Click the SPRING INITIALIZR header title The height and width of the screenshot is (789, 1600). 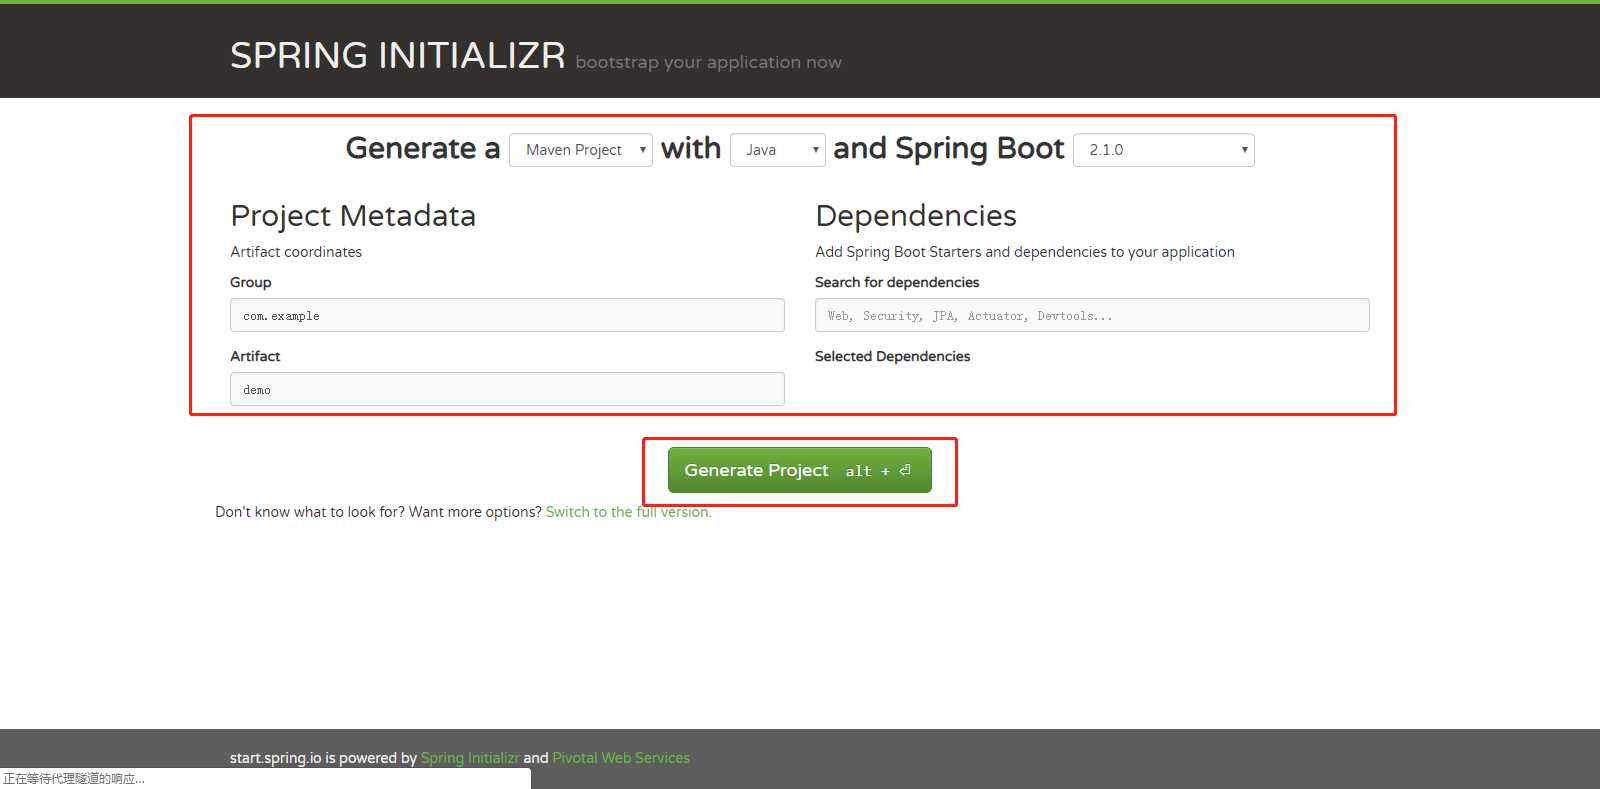pos(398,56)
